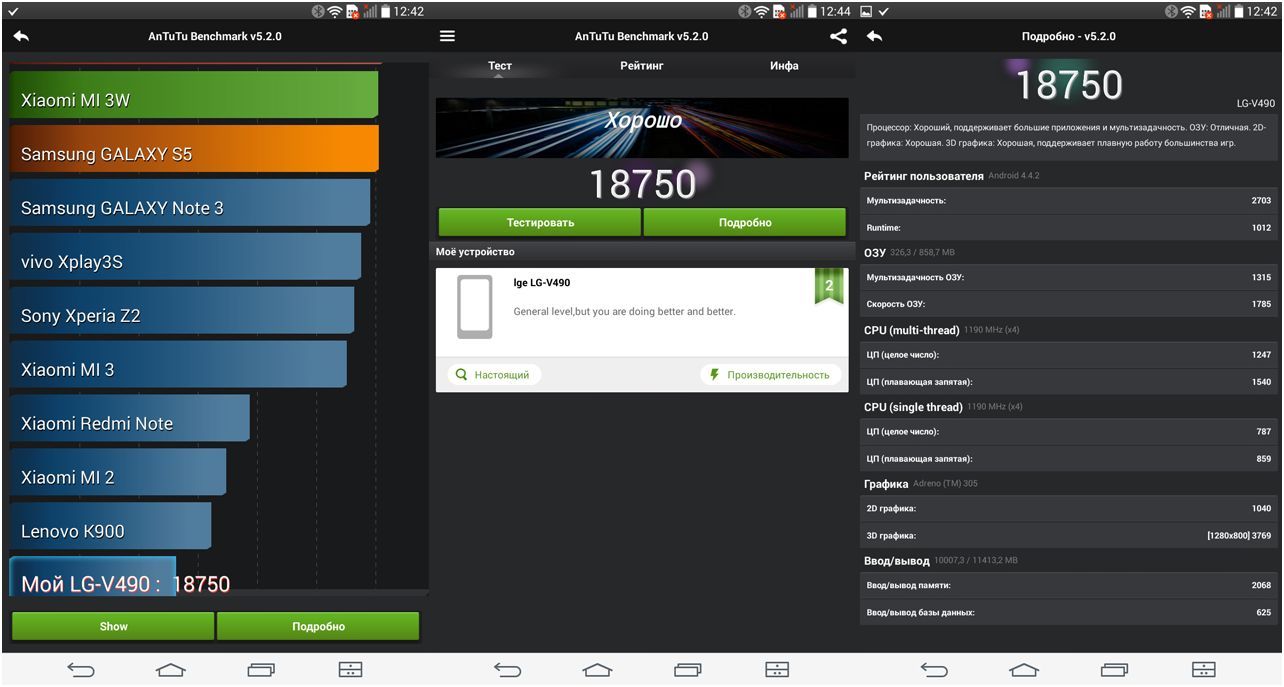This screenshot has height=687, width=1284.
Task: Tap the green rank 2 ribbon badge
Action: click(x=828, y=287)
